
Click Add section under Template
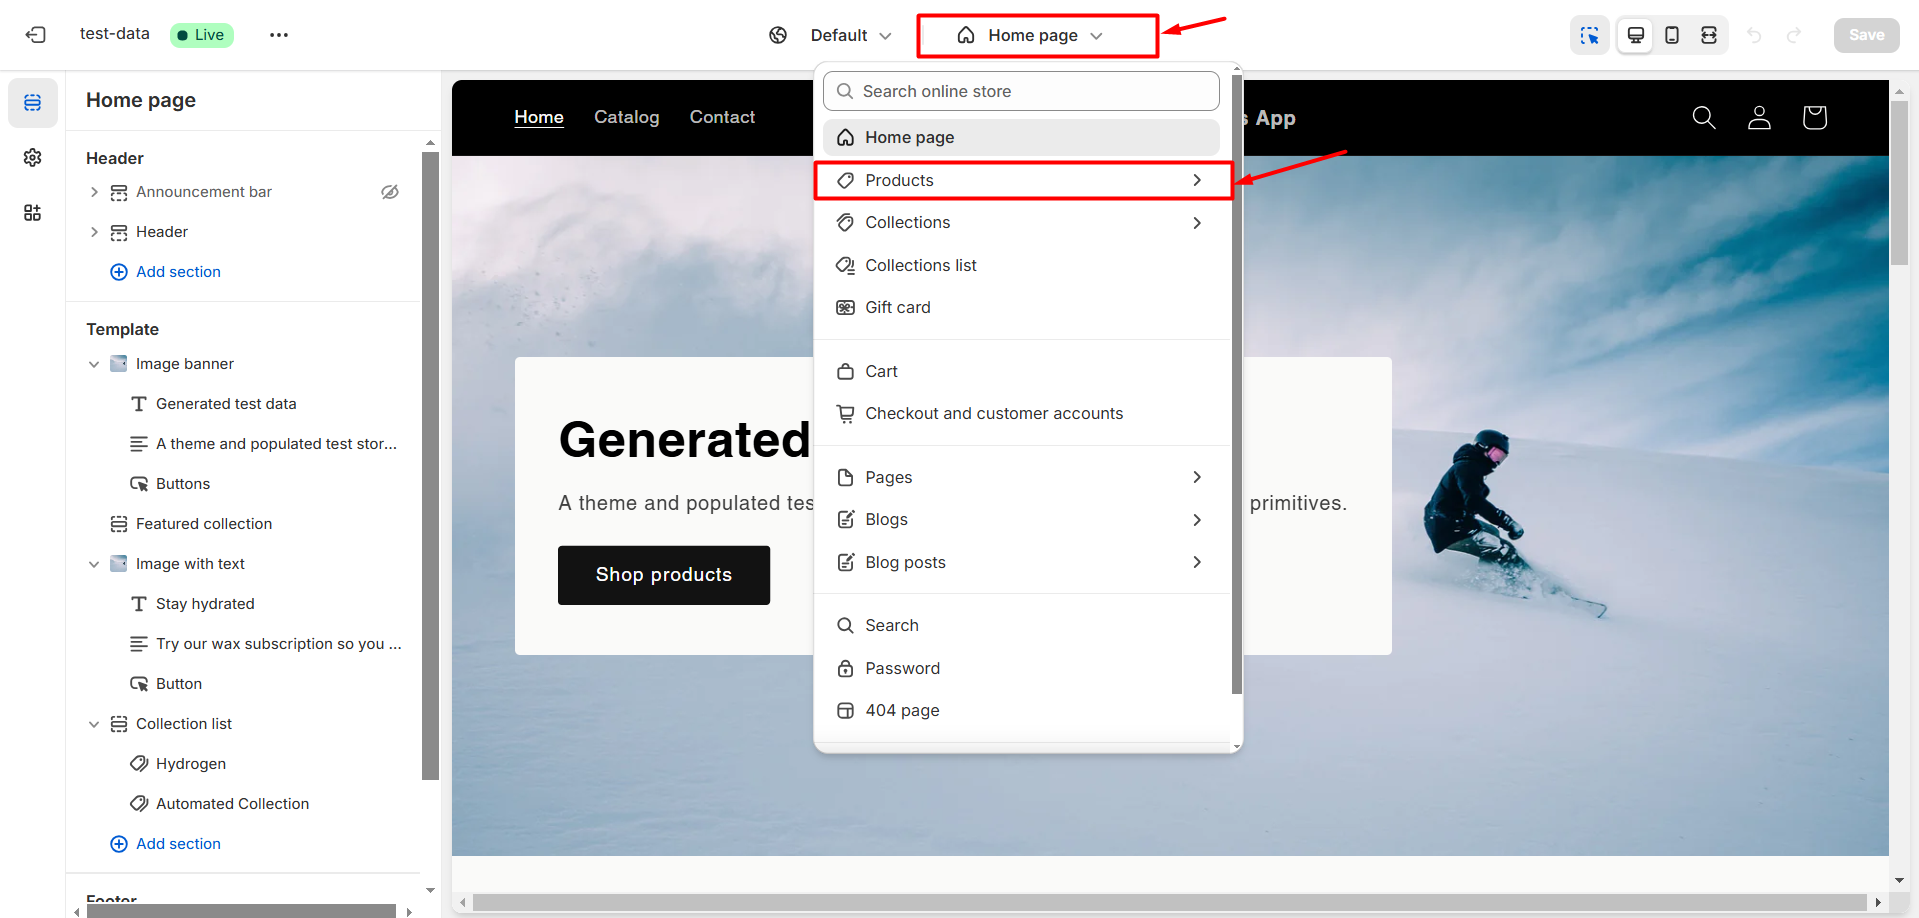tap(165, 844)
